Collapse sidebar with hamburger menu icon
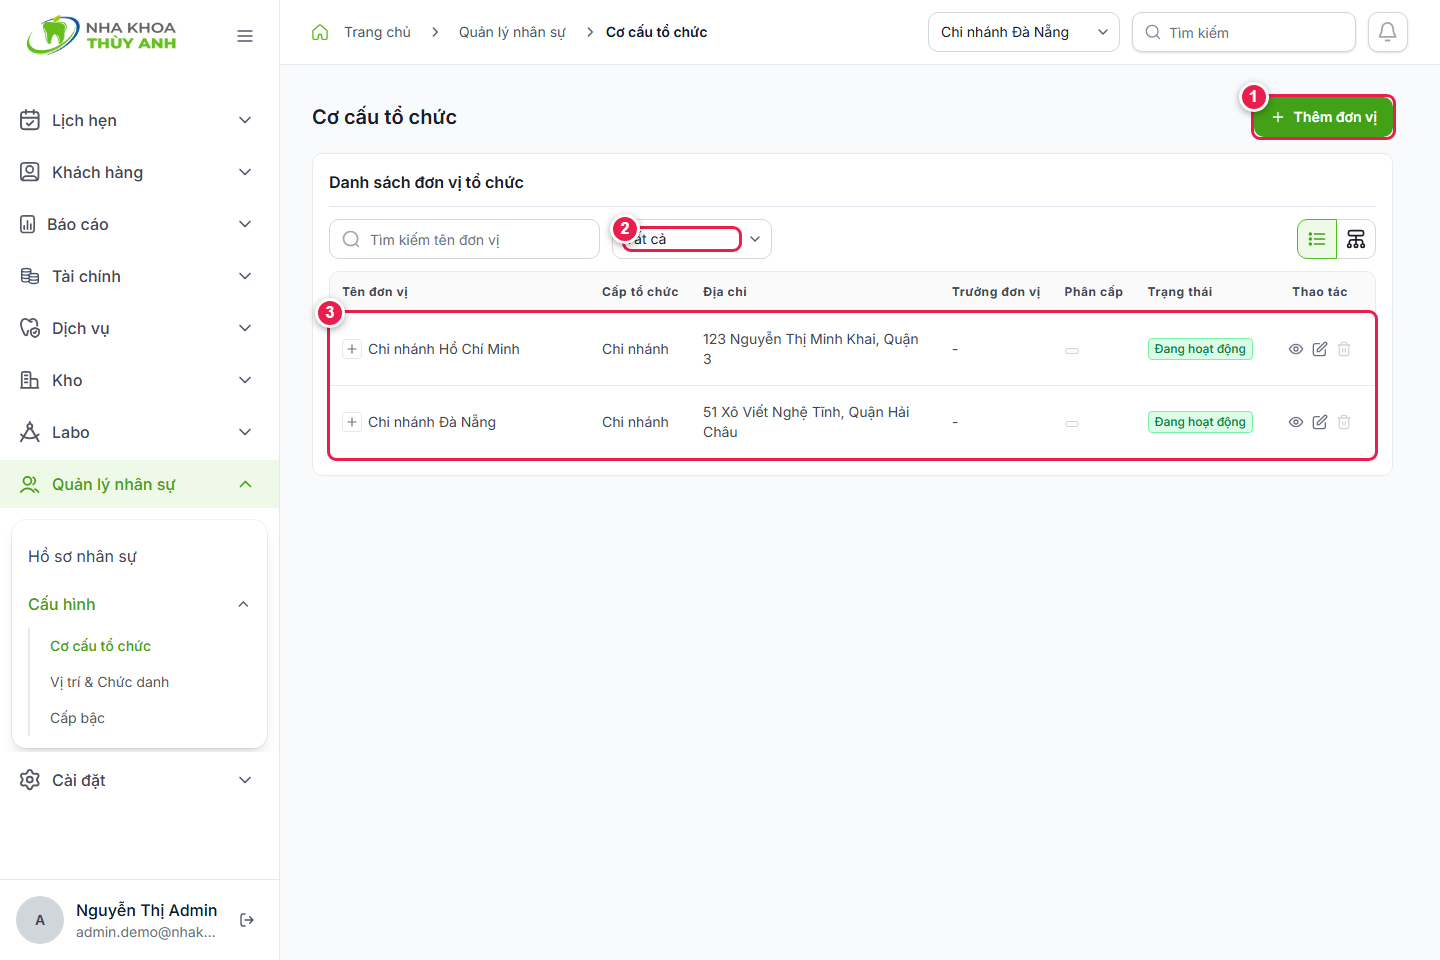The height and width of the screenshot is (960, 1440). tap(245, 36)
